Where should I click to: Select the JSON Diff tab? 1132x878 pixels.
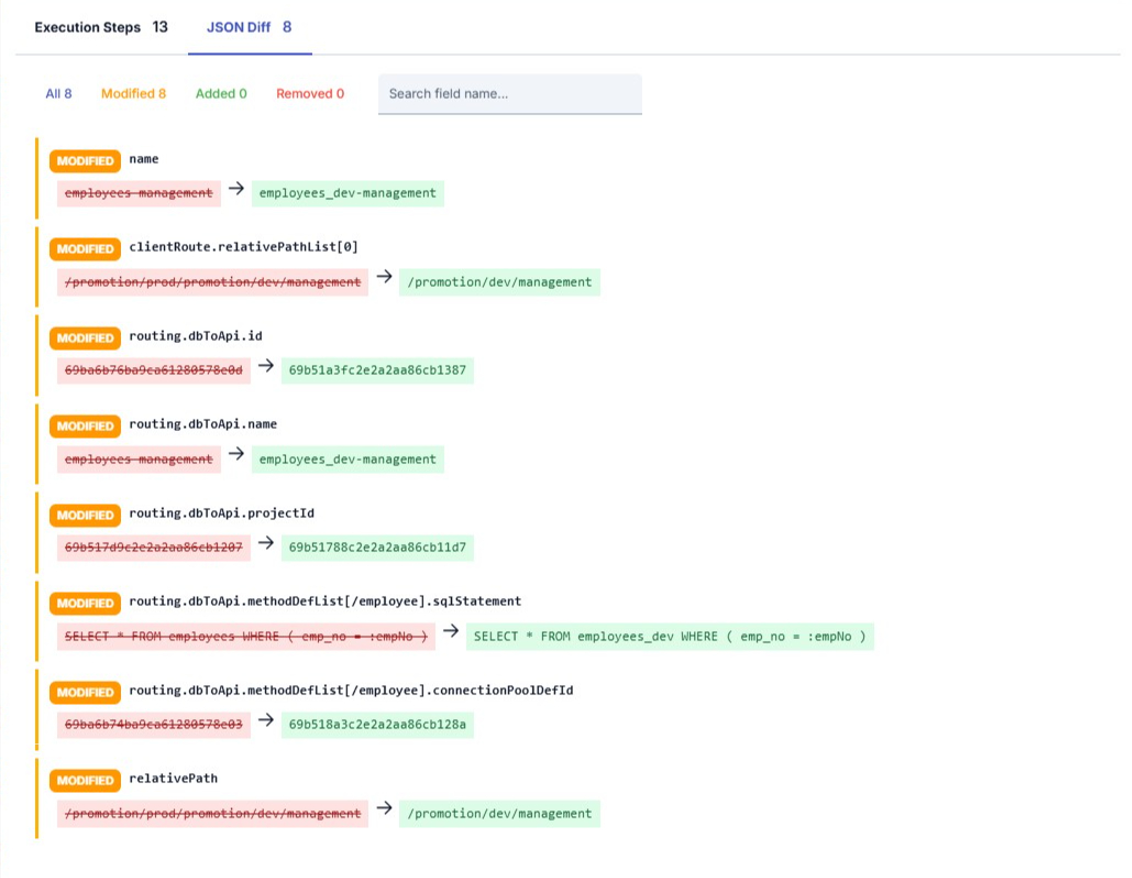(249, 27)
